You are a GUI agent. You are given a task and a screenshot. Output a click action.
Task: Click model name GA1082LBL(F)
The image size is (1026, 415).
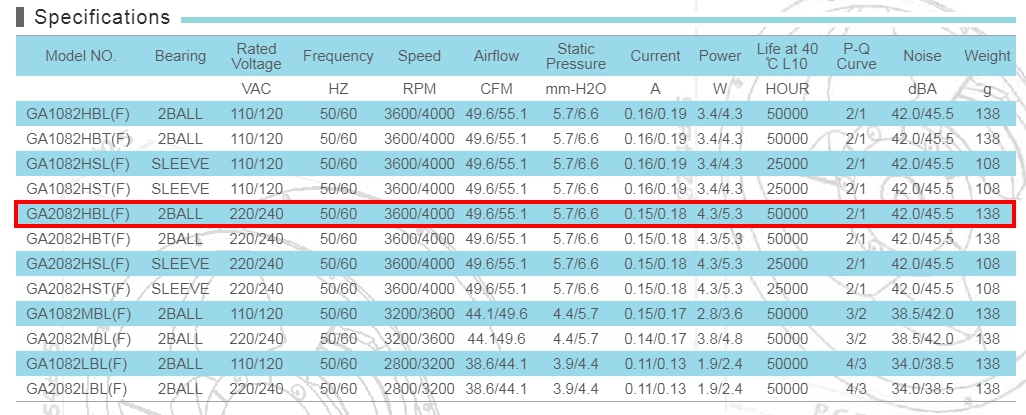pos(77,363)
